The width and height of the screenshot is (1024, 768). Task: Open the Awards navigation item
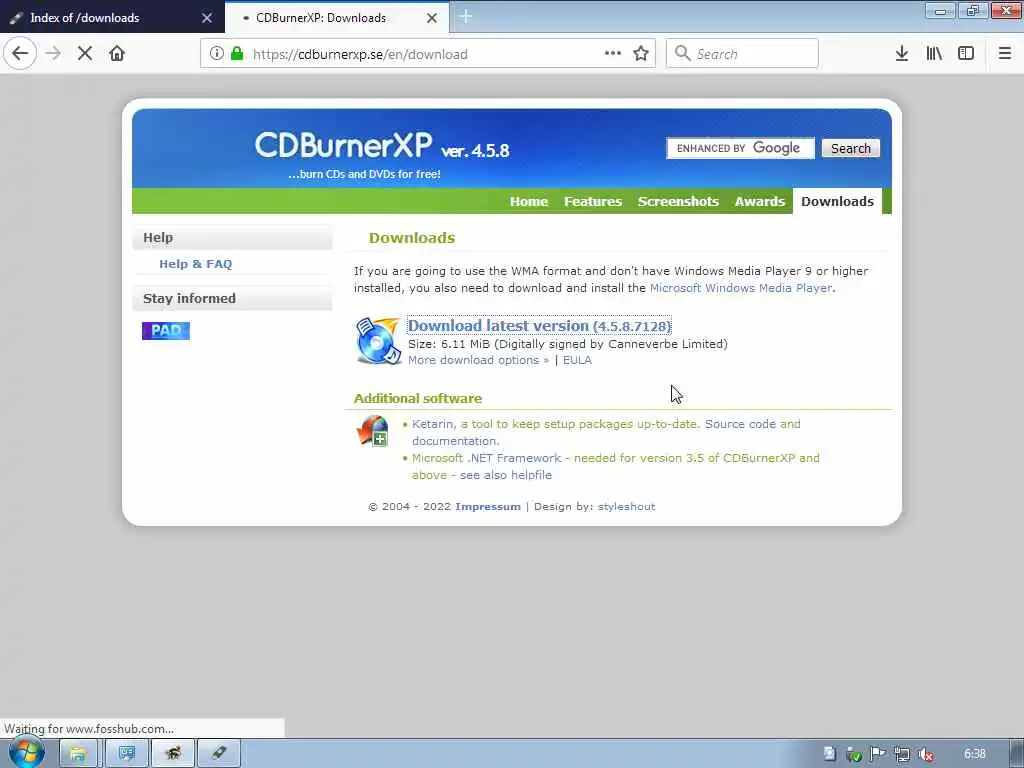point(760,201)
